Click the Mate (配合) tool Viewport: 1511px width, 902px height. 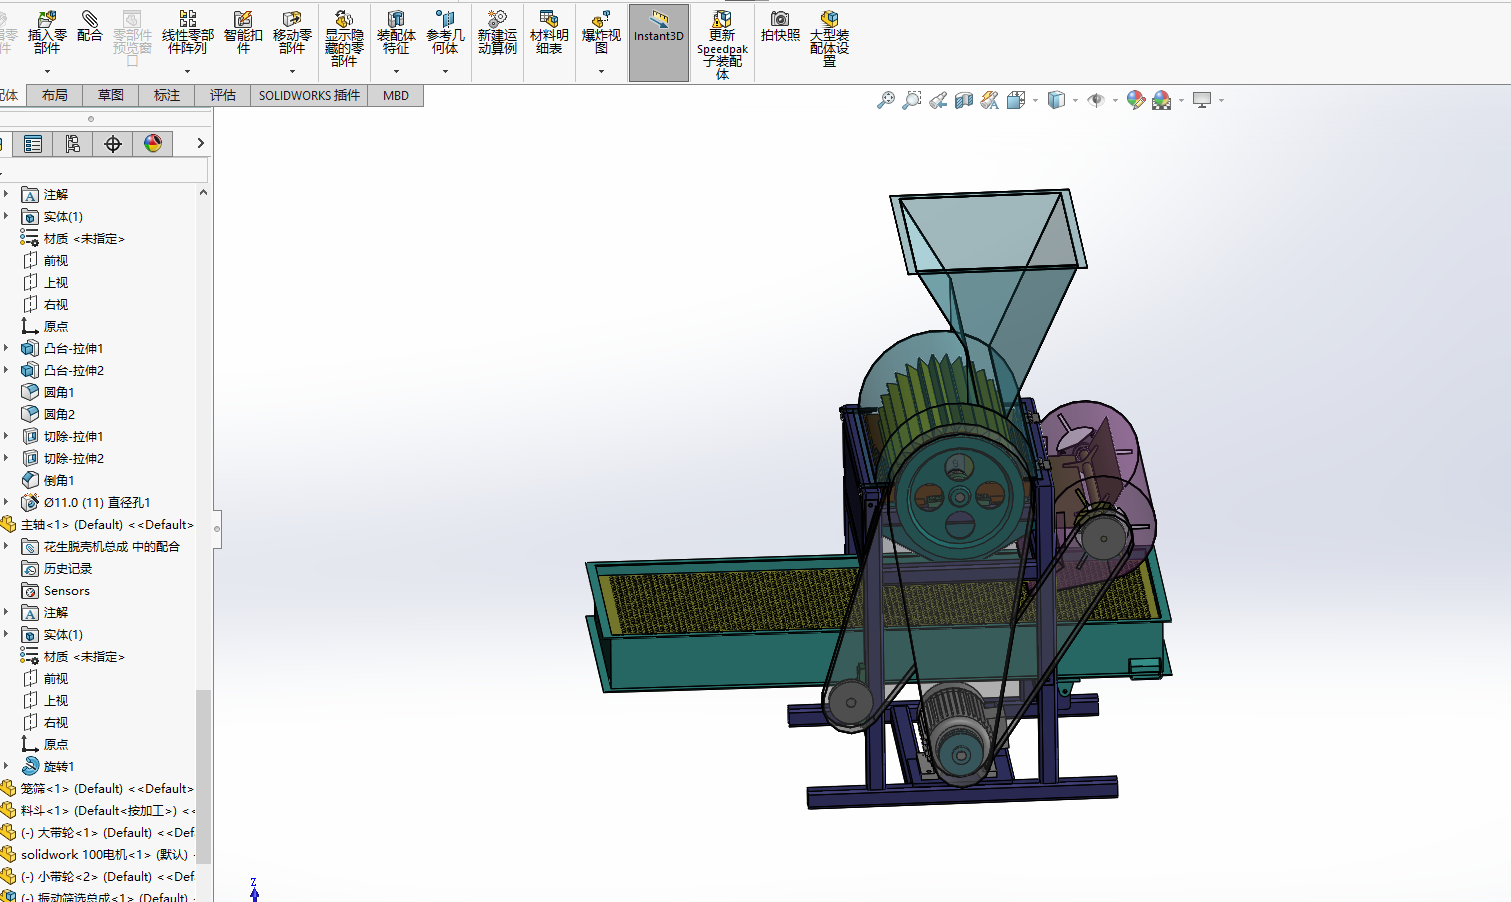[x=90, y=27]
